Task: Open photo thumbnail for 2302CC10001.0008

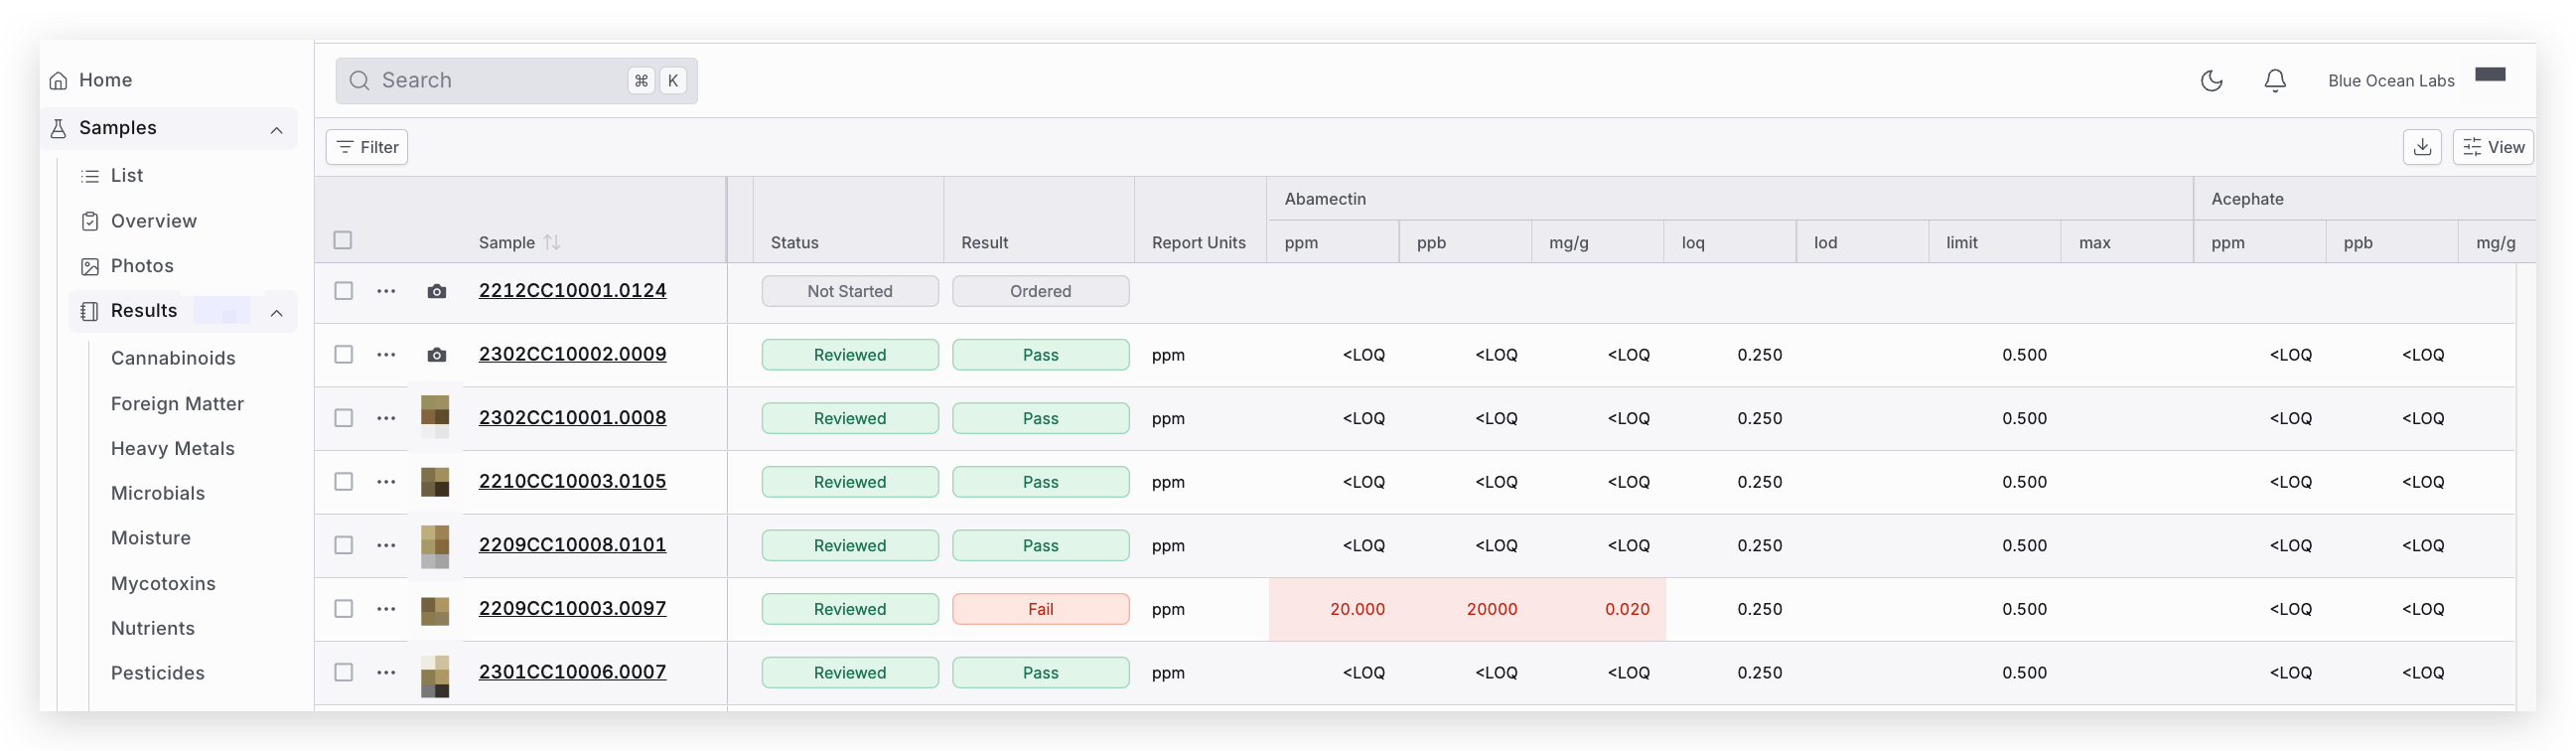Action: (435, 417)
